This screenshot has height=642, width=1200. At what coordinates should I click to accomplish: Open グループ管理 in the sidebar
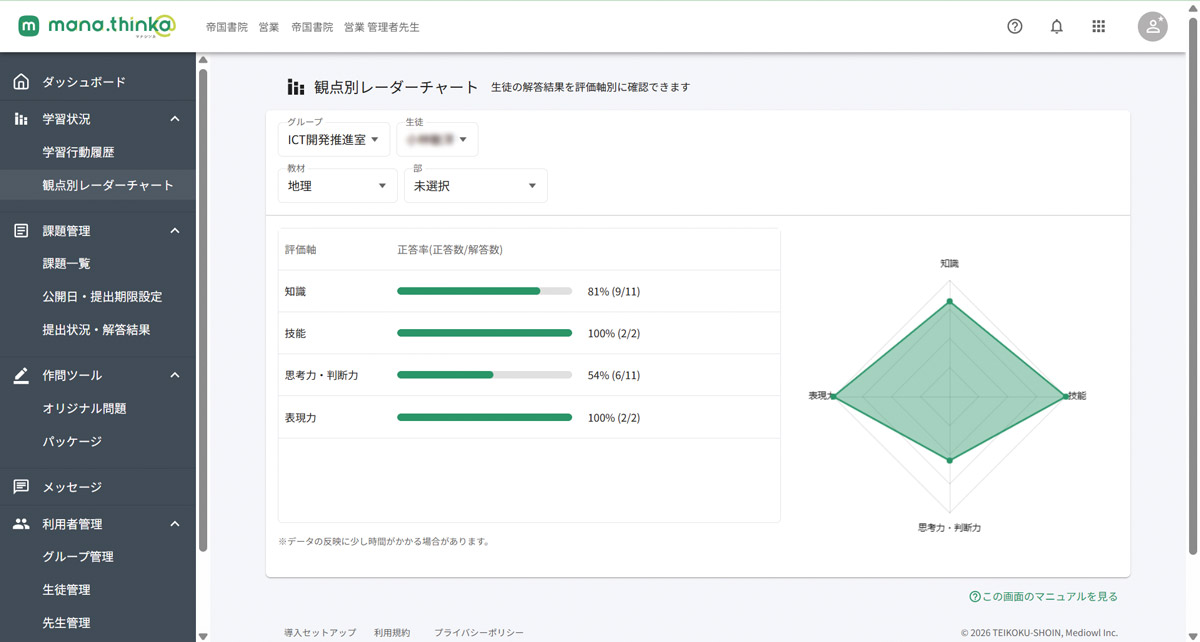tap(78, 557)
